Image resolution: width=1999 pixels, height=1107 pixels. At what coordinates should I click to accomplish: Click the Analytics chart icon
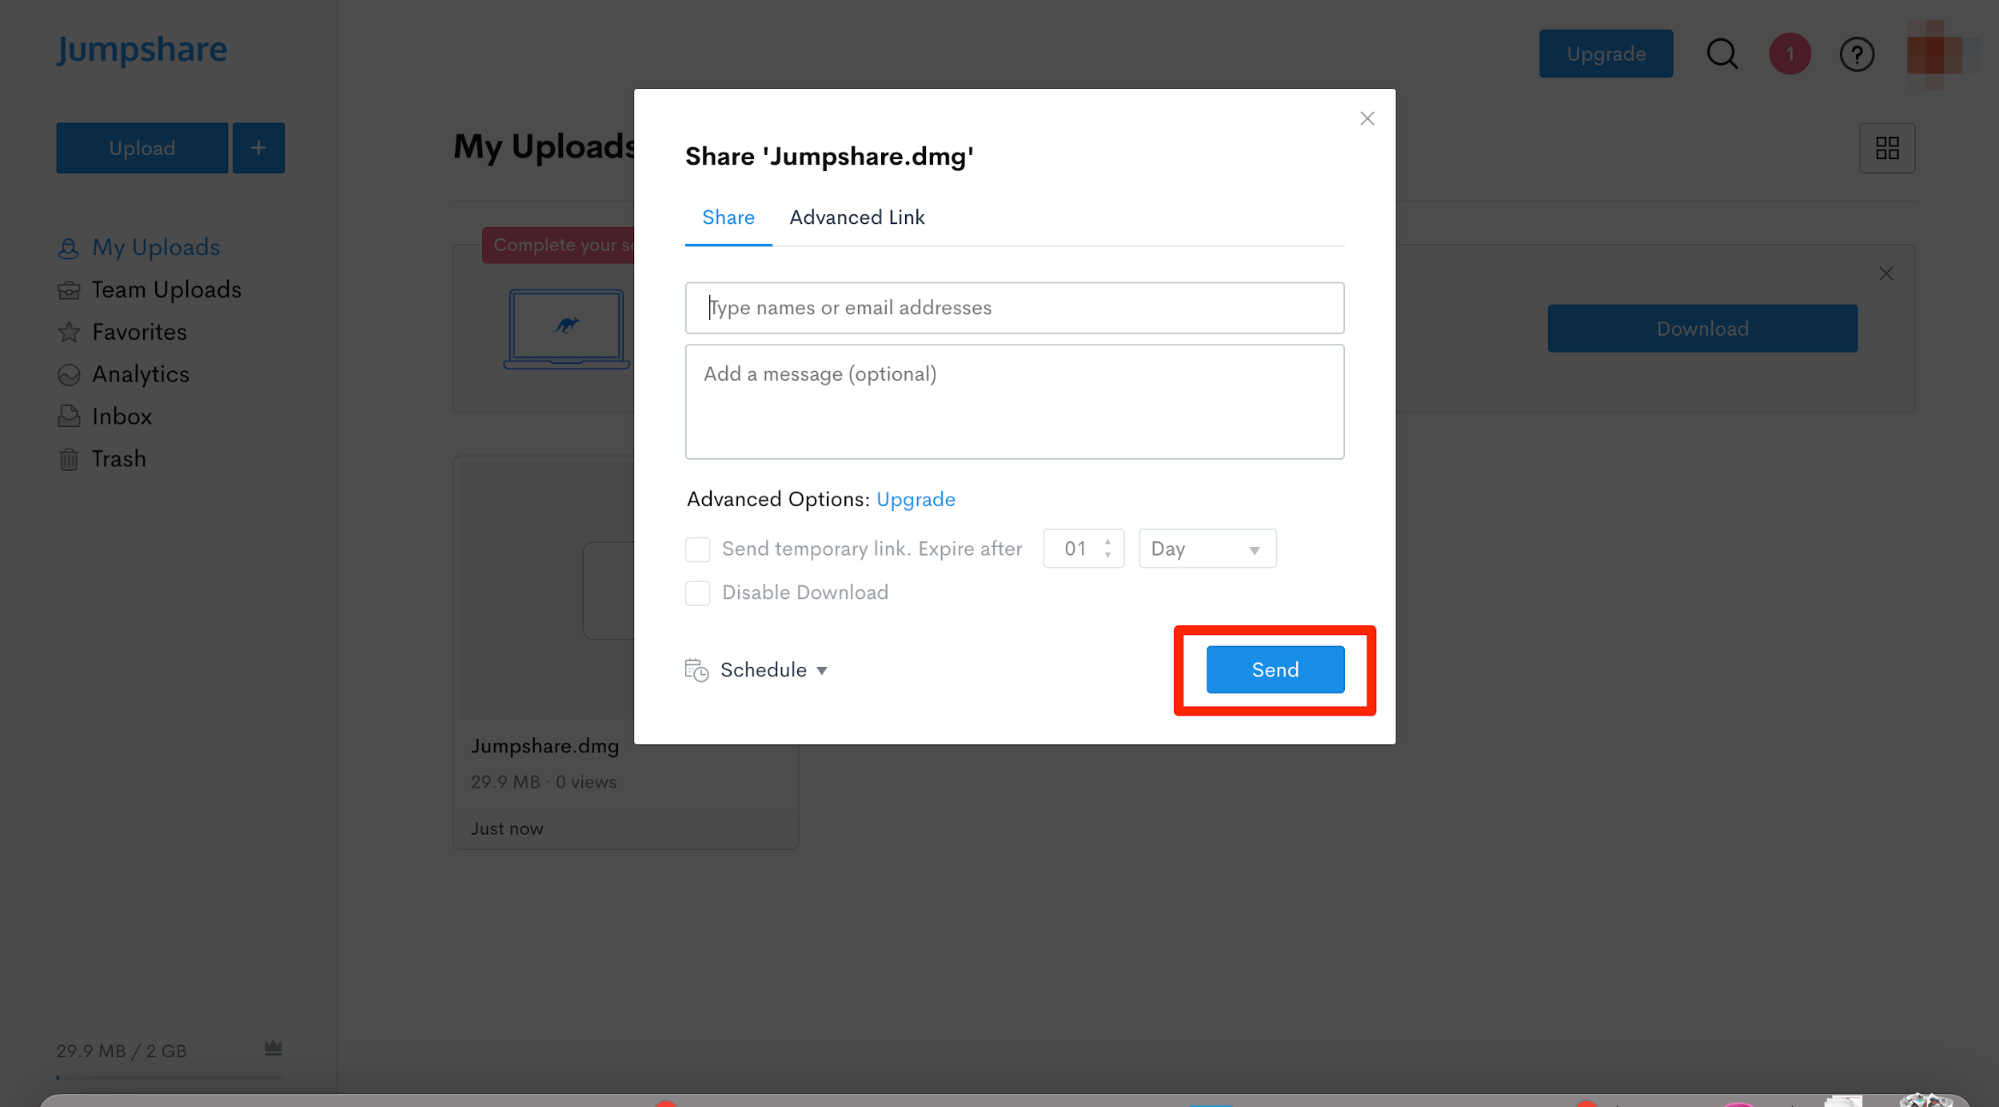point(68,375)
